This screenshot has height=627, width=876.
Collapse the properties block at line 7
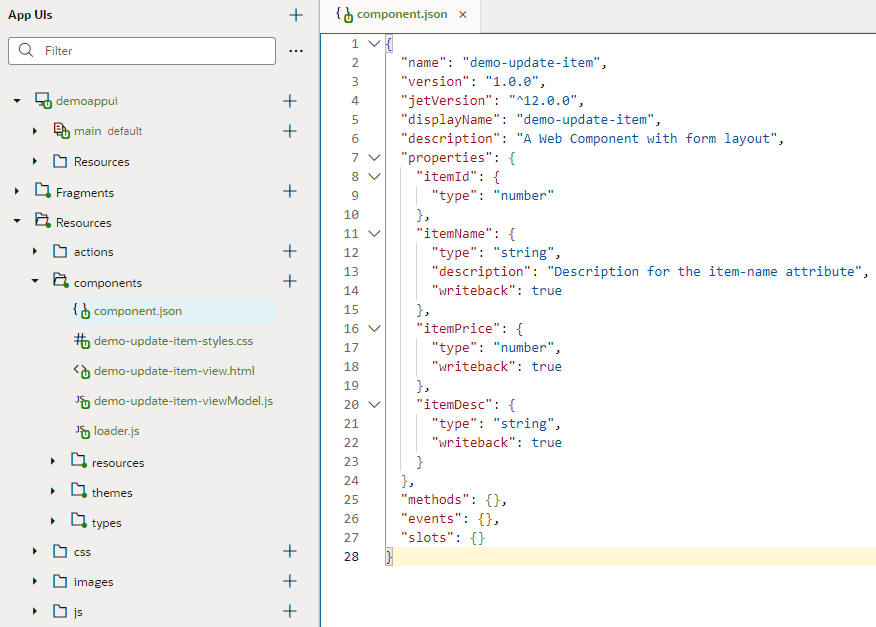tap(373, 157)
